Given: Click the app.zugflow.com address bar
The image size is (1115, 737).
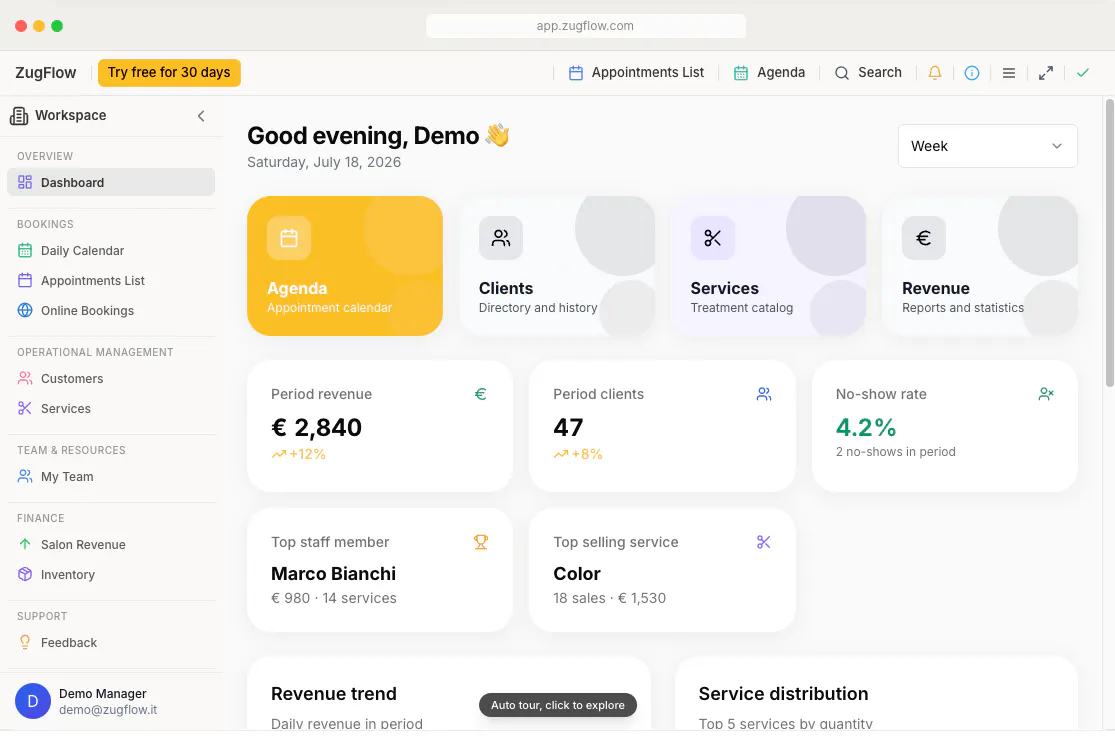Looking at the screenshot, I should [586, 26].
